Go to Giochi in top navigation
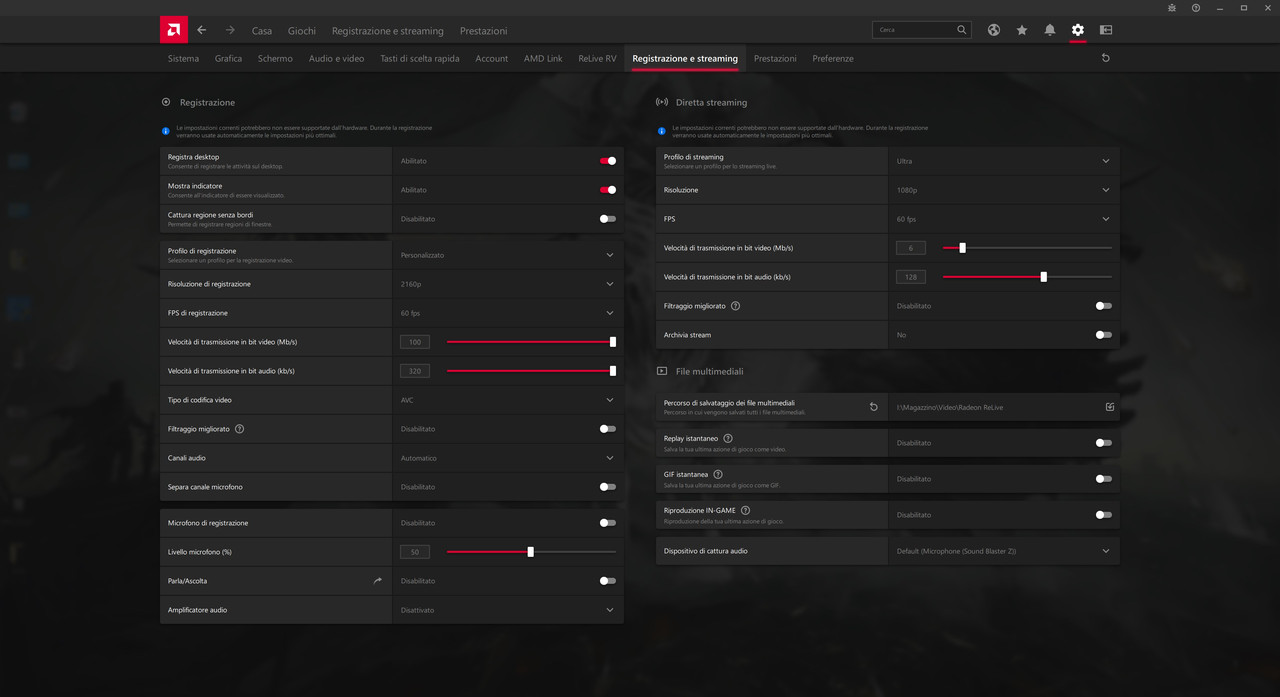1280x697 pixels. tap(302, 31)
